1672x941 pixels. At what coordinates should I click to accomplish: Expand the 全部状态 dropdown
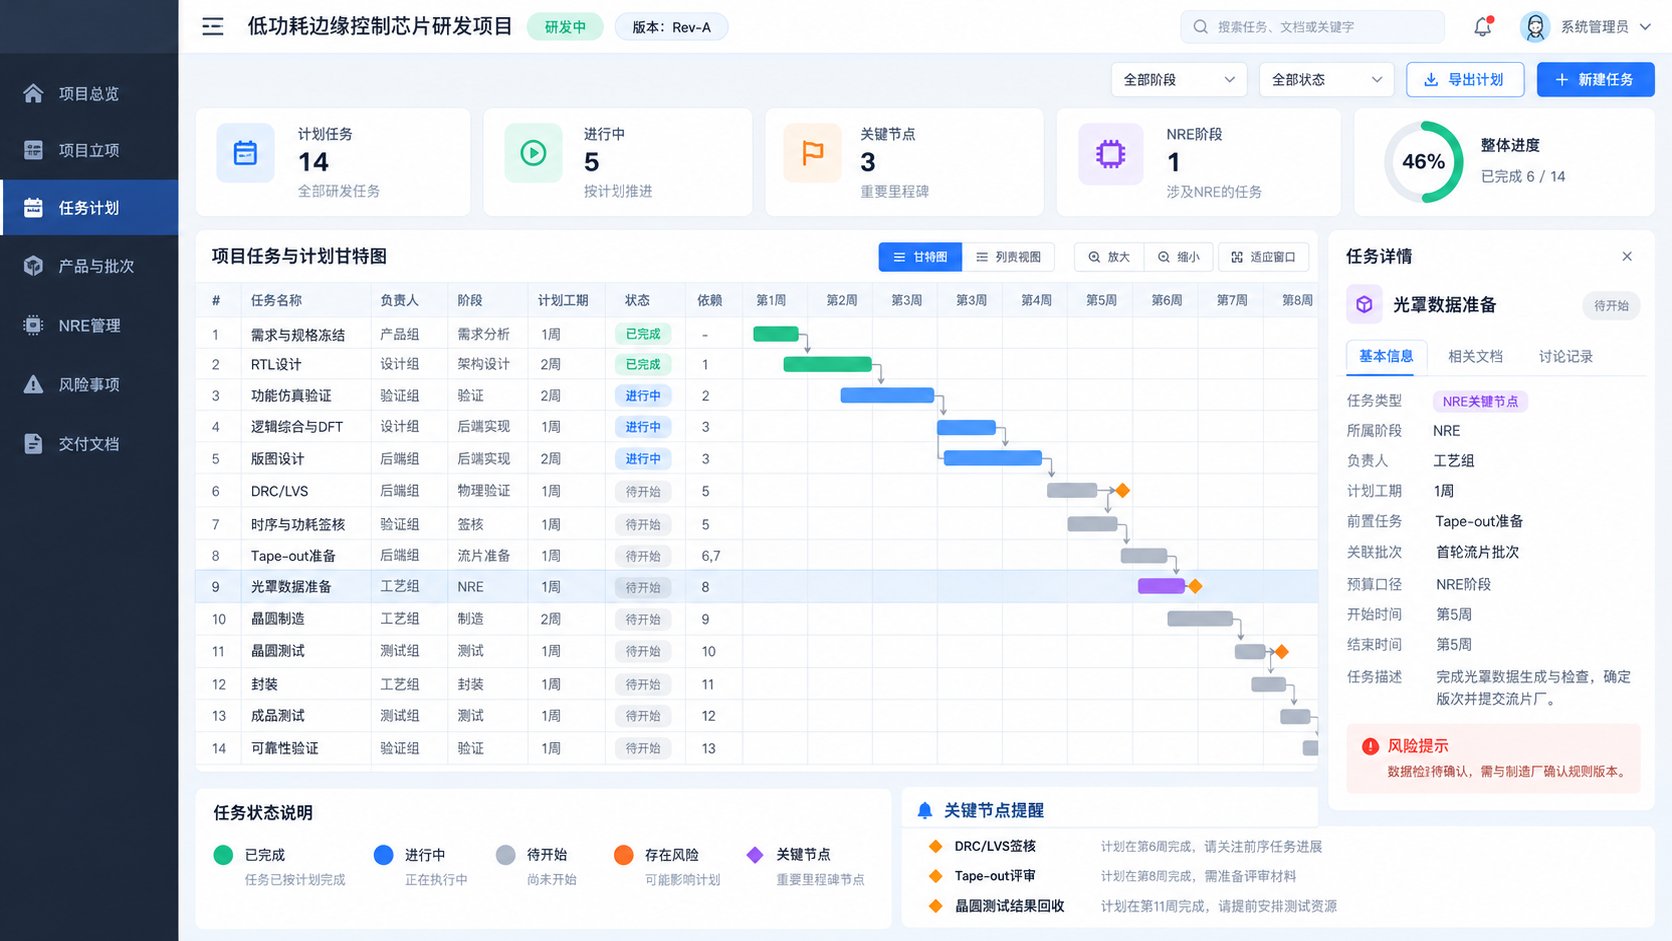[x=1326, y=80]
